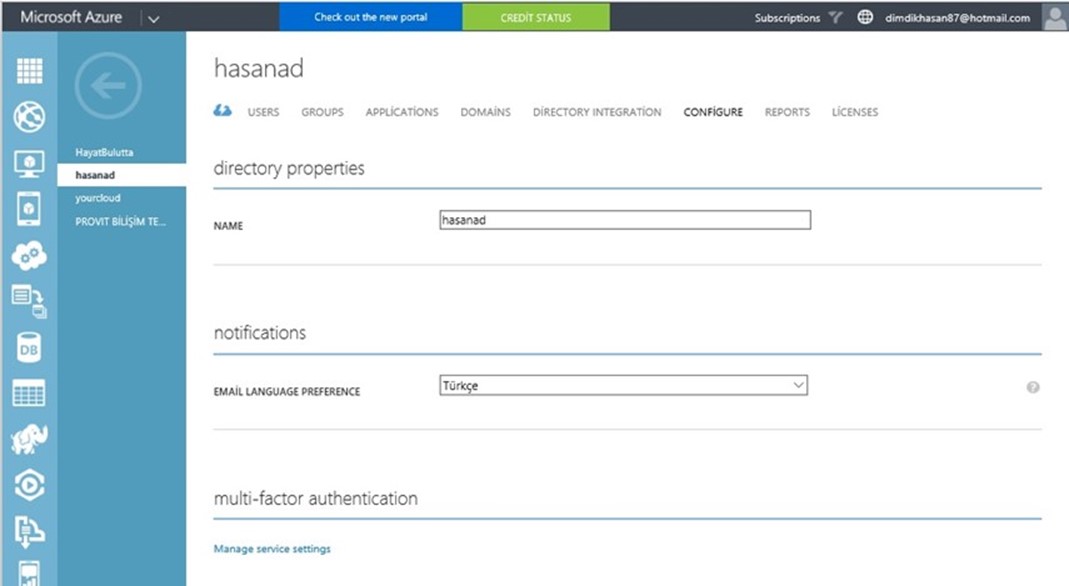Select HayatBulutta directory
This screenshot has width=1069, height=586.
point(104,152)
